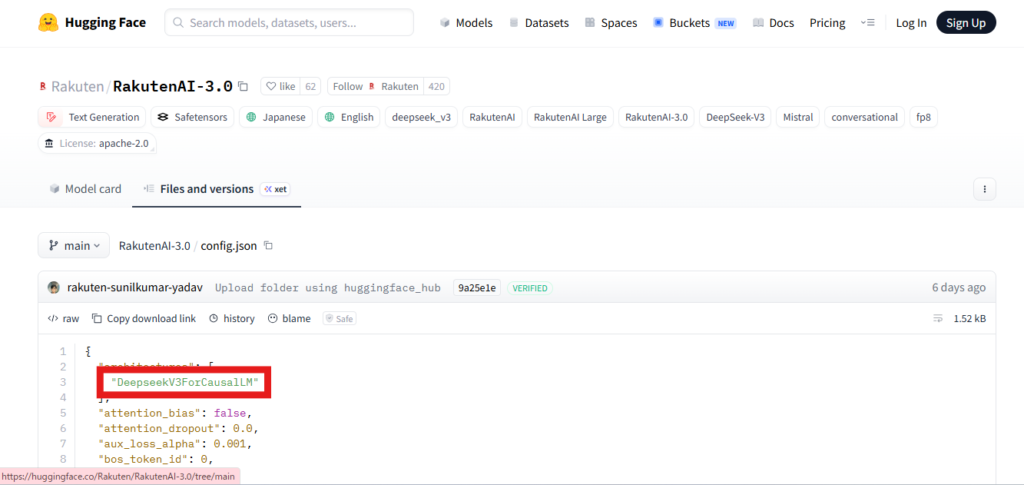Image resolution: width=1024 pixels, height=485 pixels.
Task: Click the "aux_loss_alpha": 0.001 line
Action: (175, 445)
